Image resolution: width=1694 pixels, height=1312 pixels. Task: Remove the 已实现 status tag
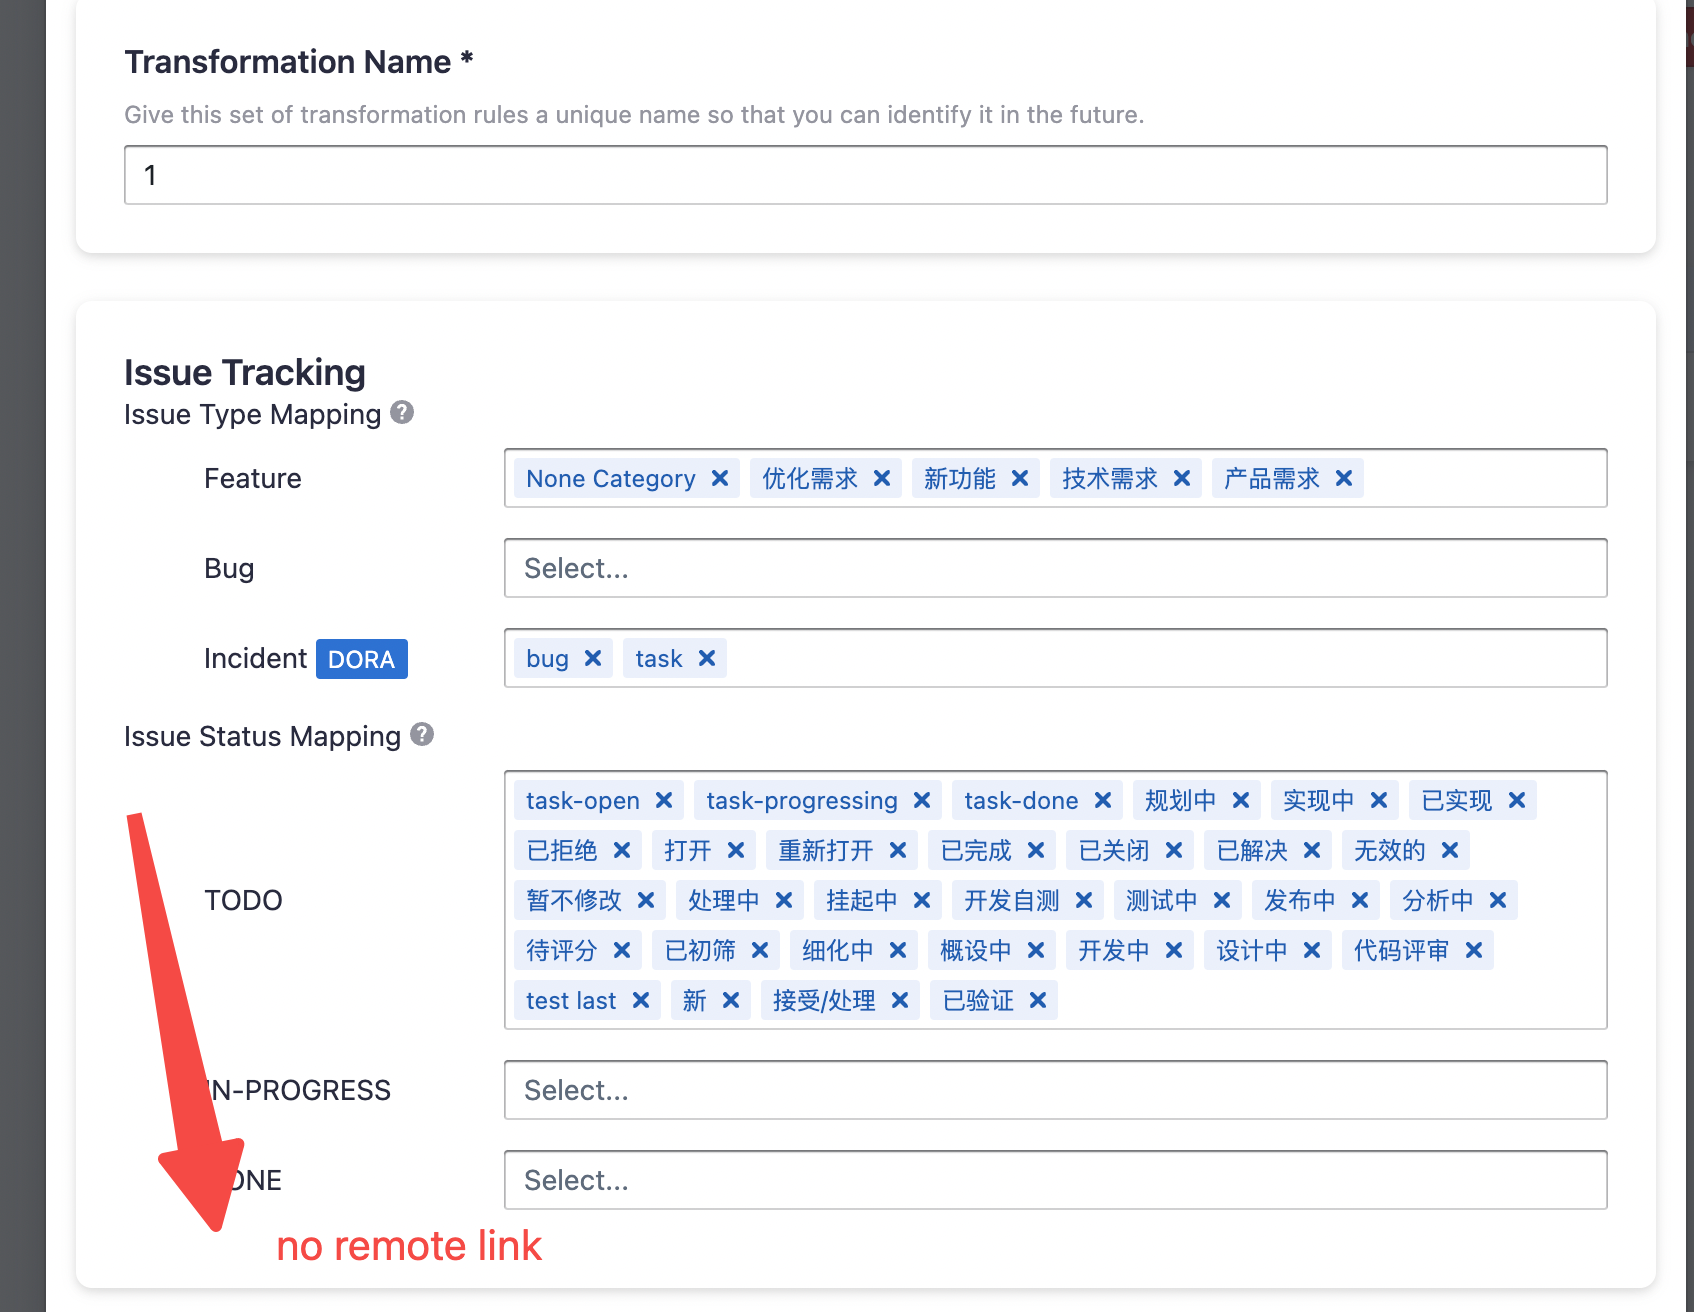(1517, 800)
